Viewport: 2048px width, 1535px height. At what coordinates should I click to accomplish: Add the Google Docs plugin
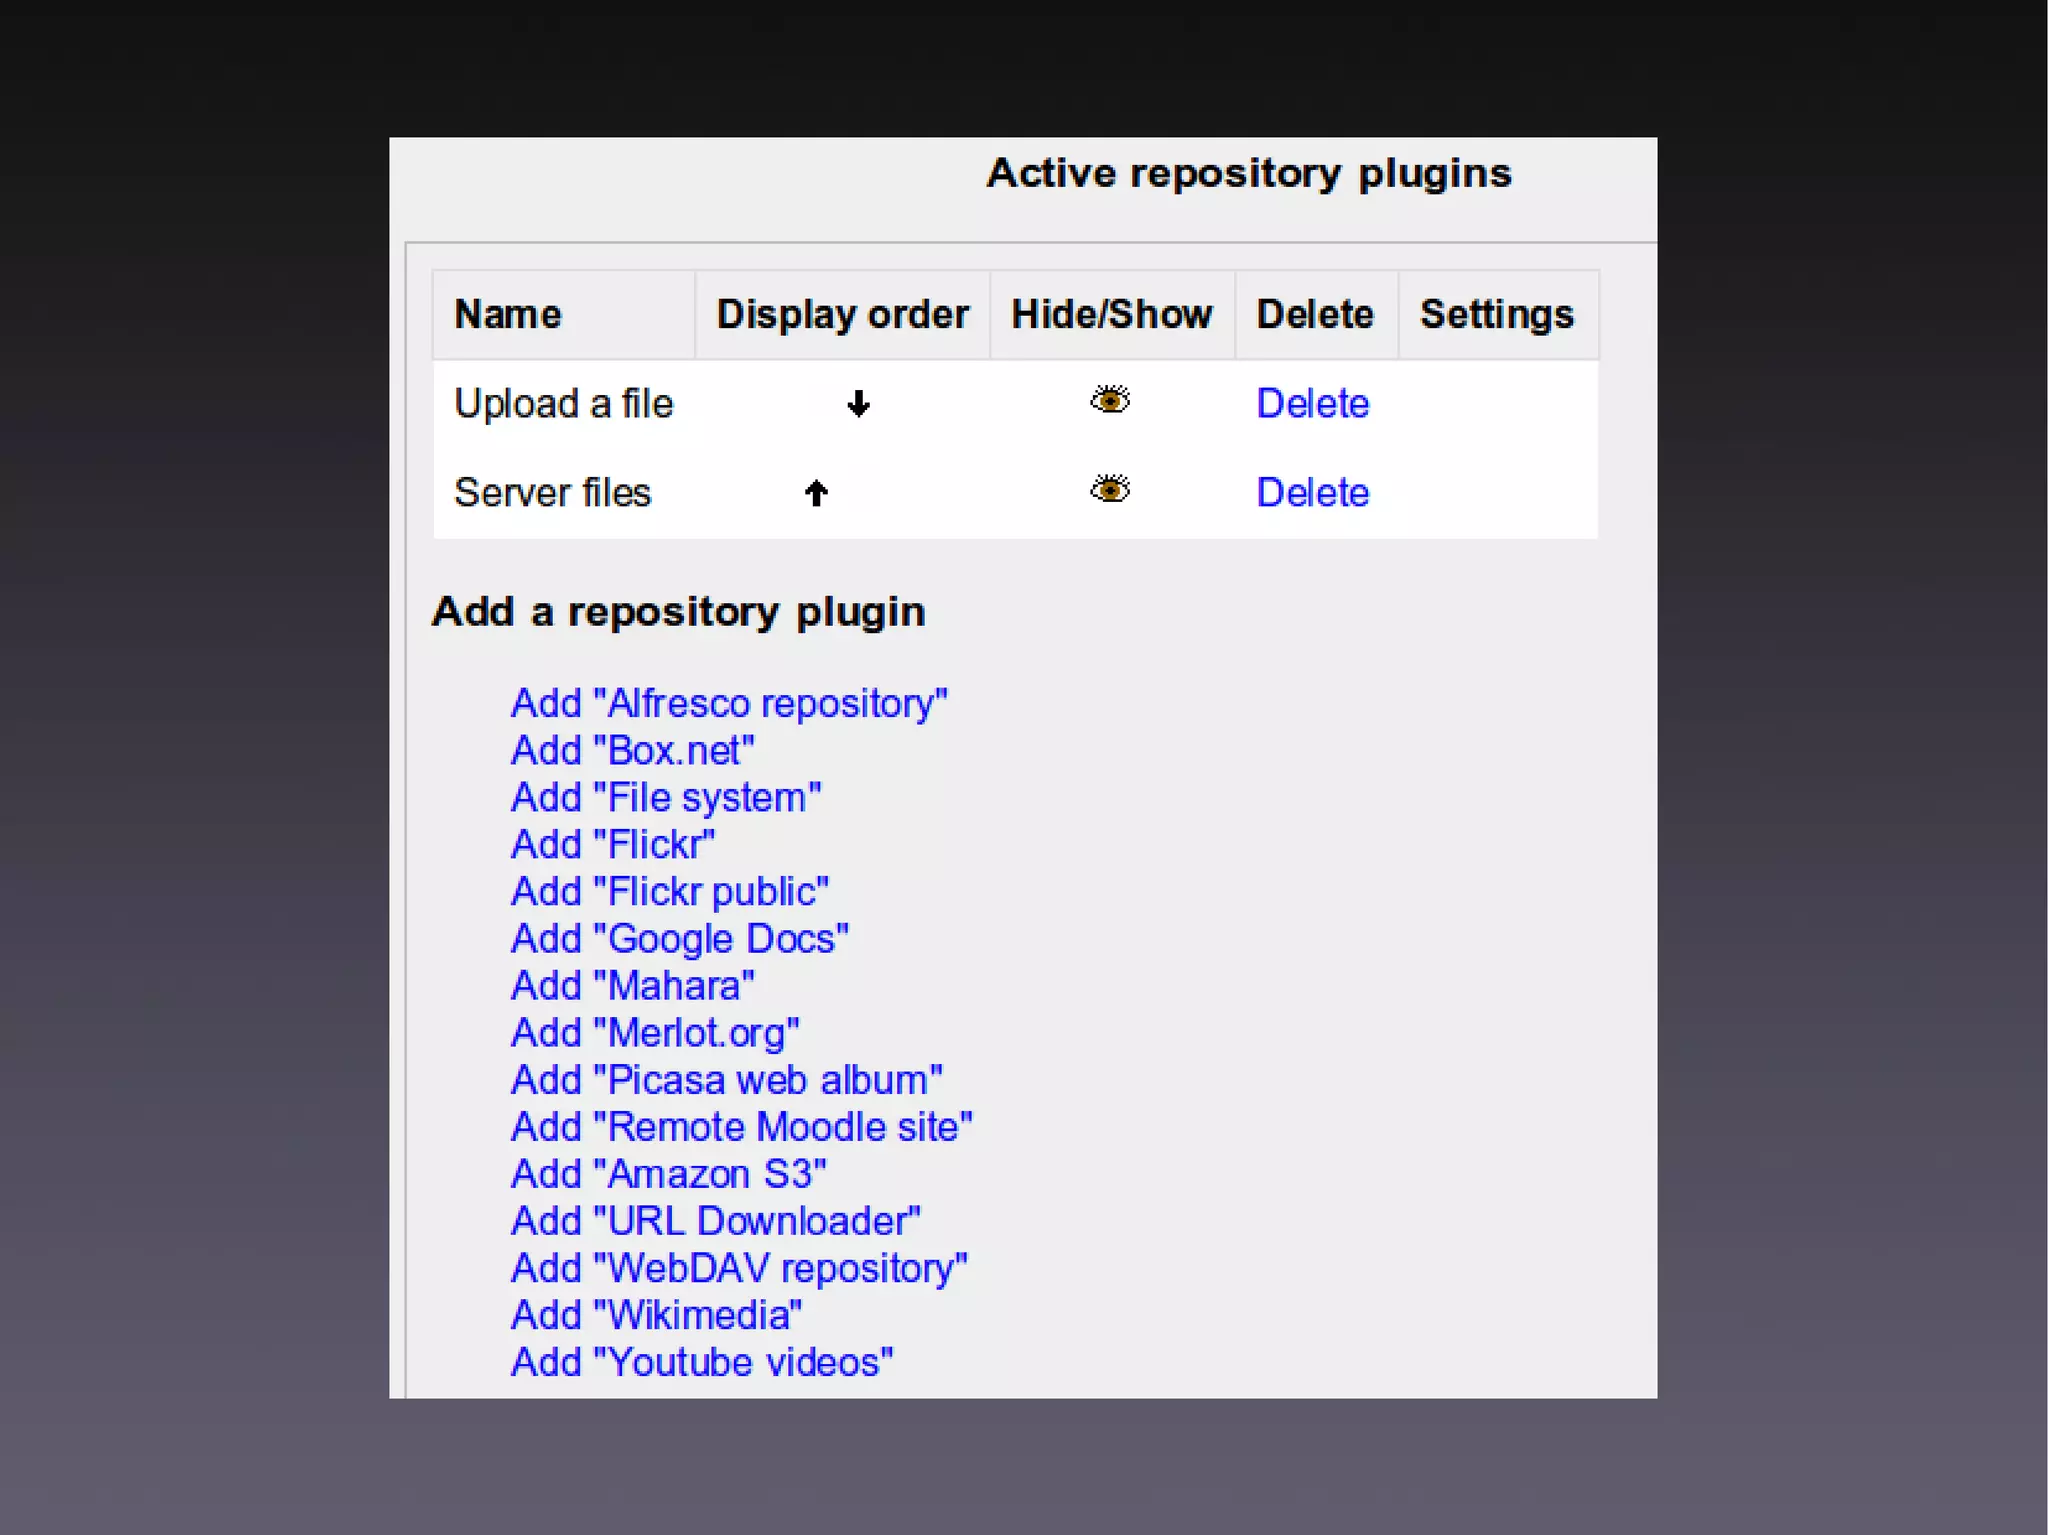(680, 939)
